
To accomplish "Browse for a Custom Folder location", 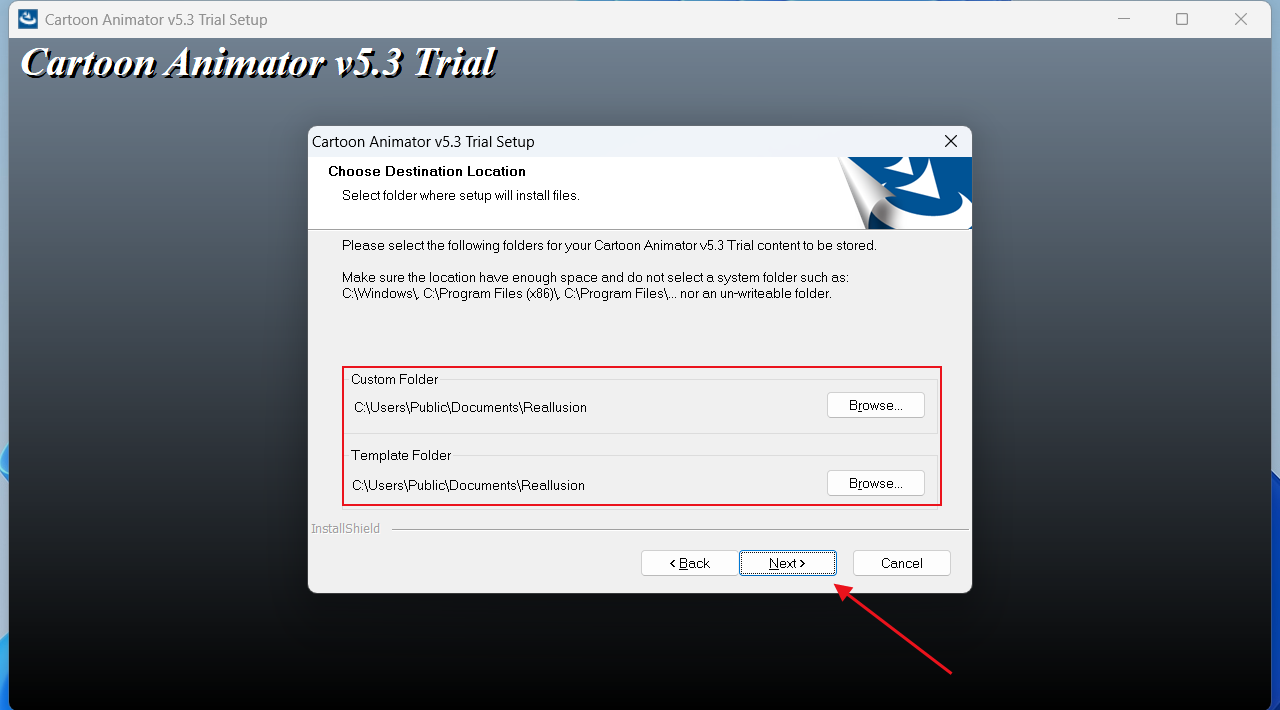I will point(876,405).
